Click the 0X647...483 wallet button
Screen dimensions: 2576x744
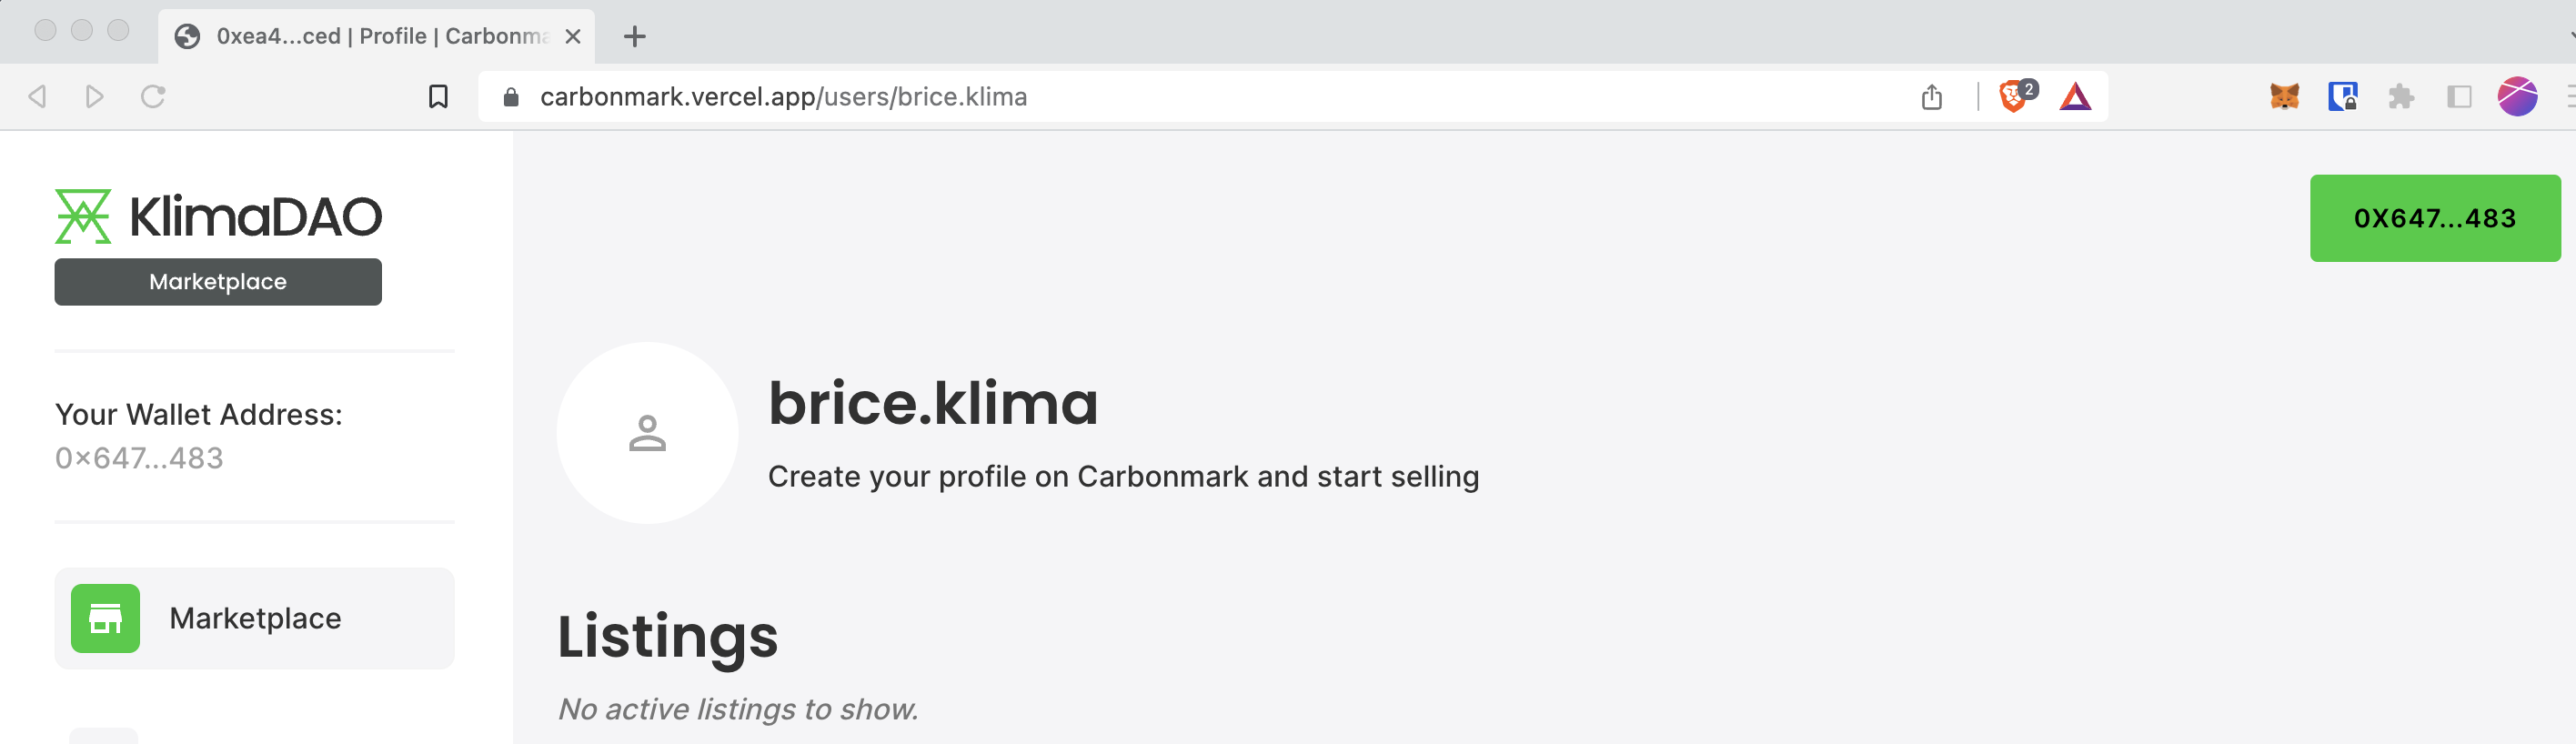point(2434,218)
